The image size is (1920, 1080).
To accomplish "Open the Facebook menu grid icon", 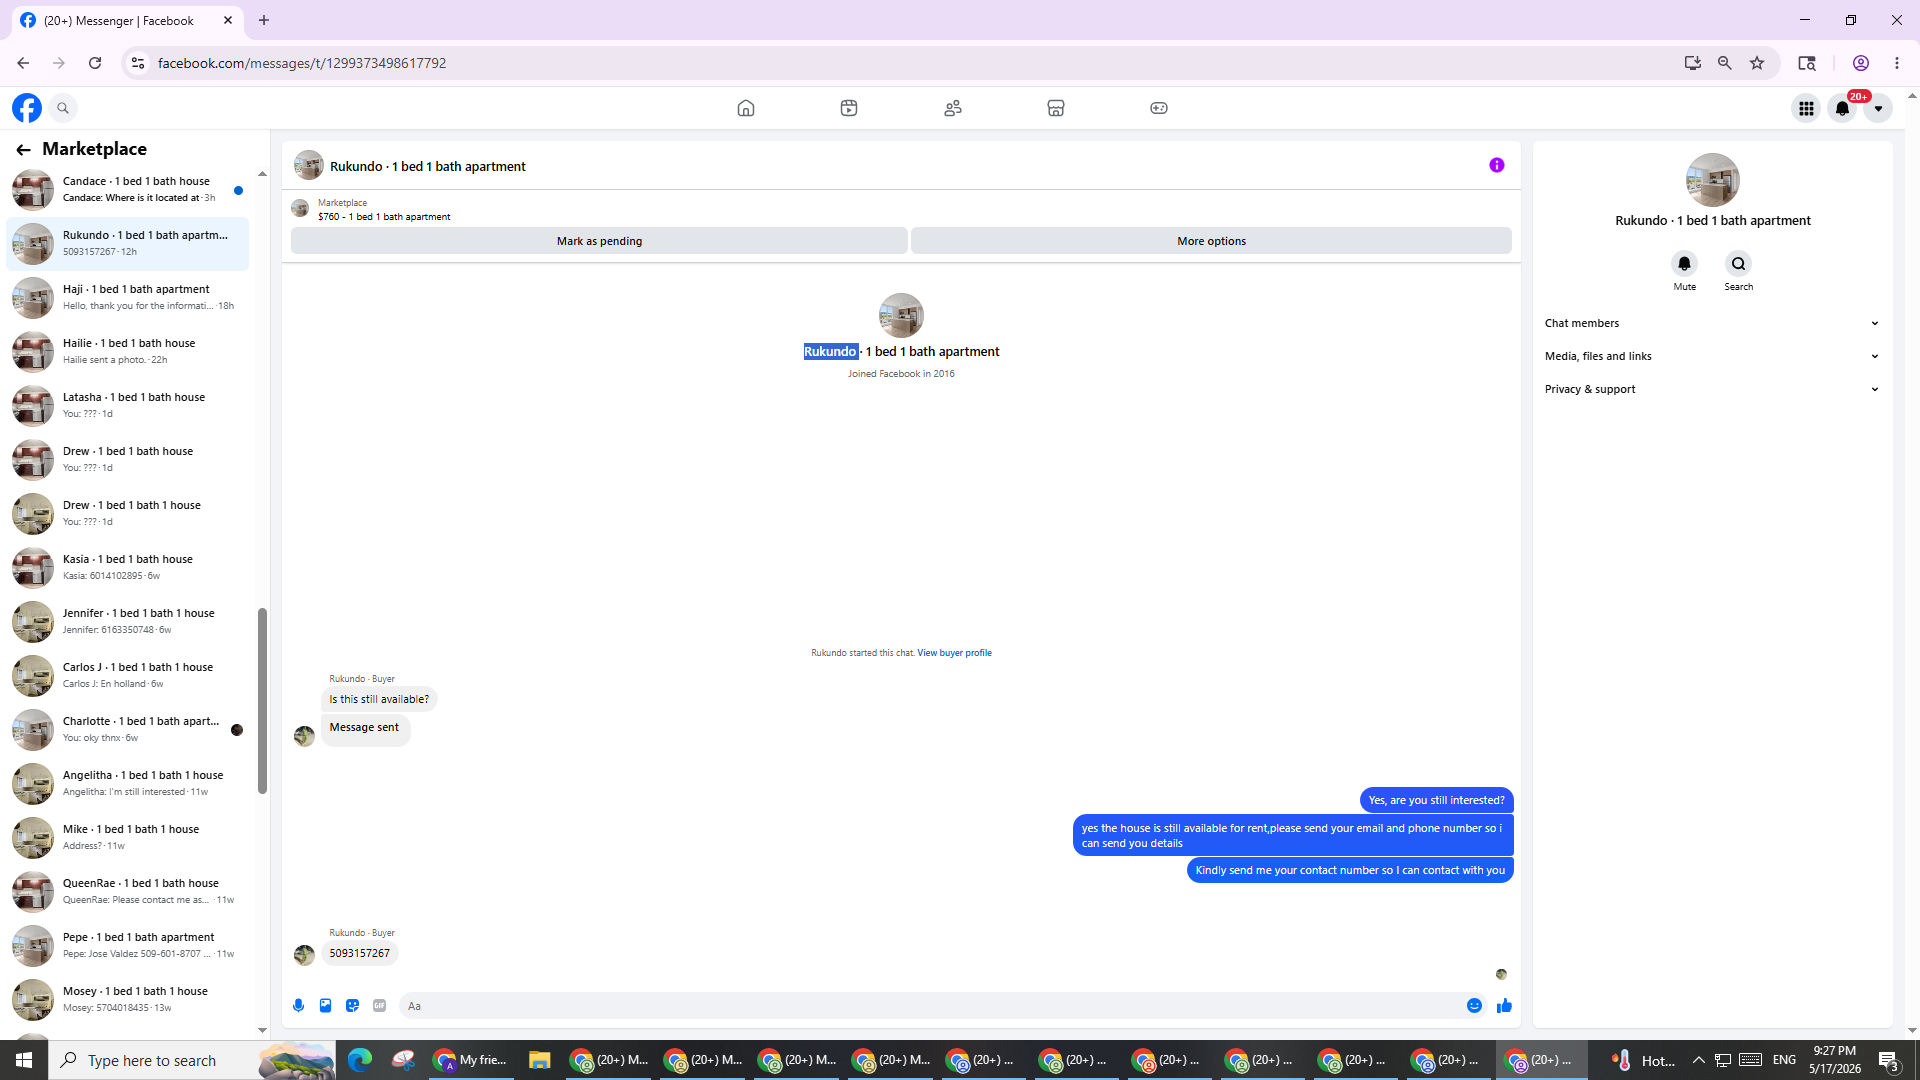I will [x=1806, y=108].
